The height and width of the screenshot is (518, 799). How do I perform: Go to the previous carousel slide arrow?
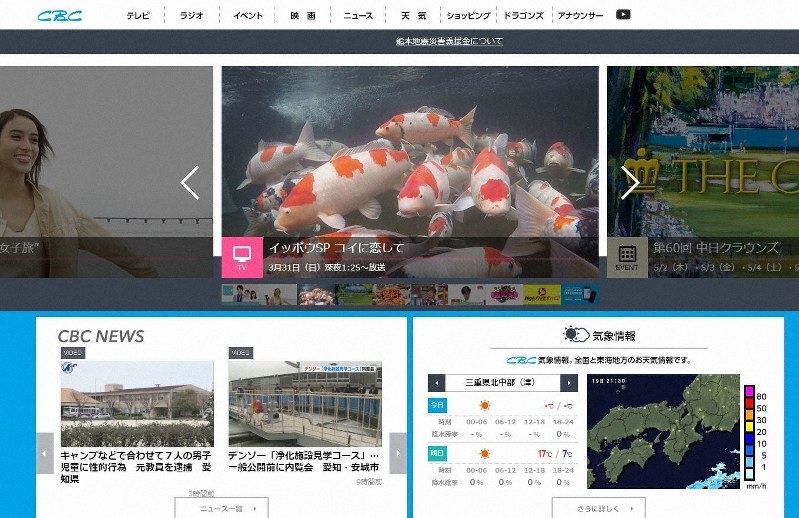coord(190,182)
